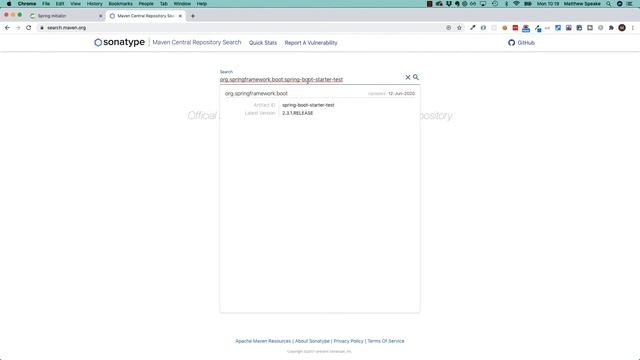Screen dimensions: 640x360
Task: Open a new browser tab
Action: pos(193,16)
